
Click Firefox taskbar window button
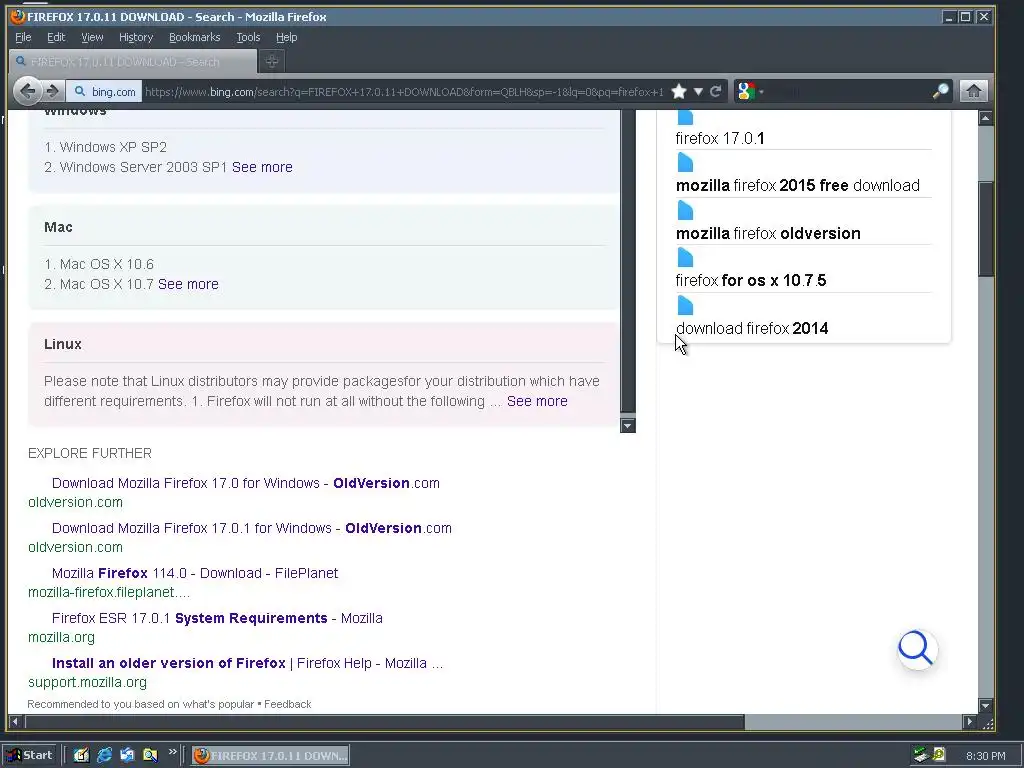pyautogui.click(x=270, y=756)
